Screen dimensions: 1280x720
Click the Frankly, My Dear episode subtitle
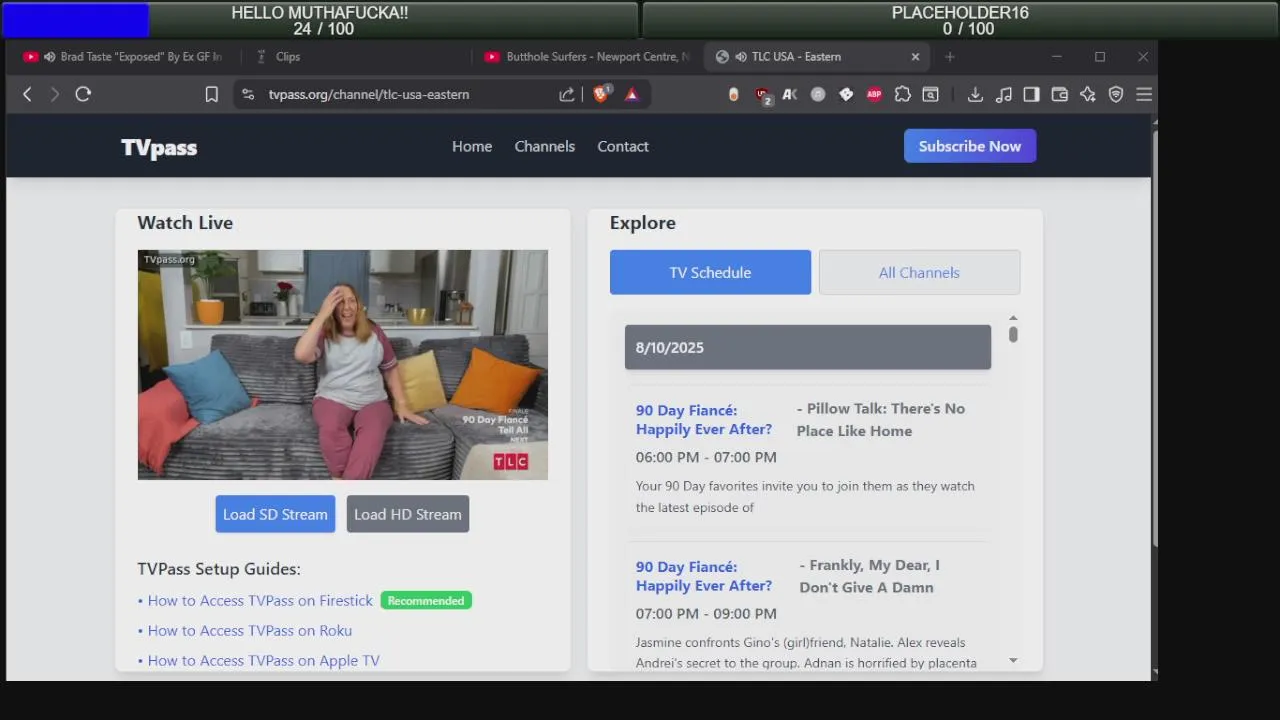pyautogui.click(x=870, y=576)
